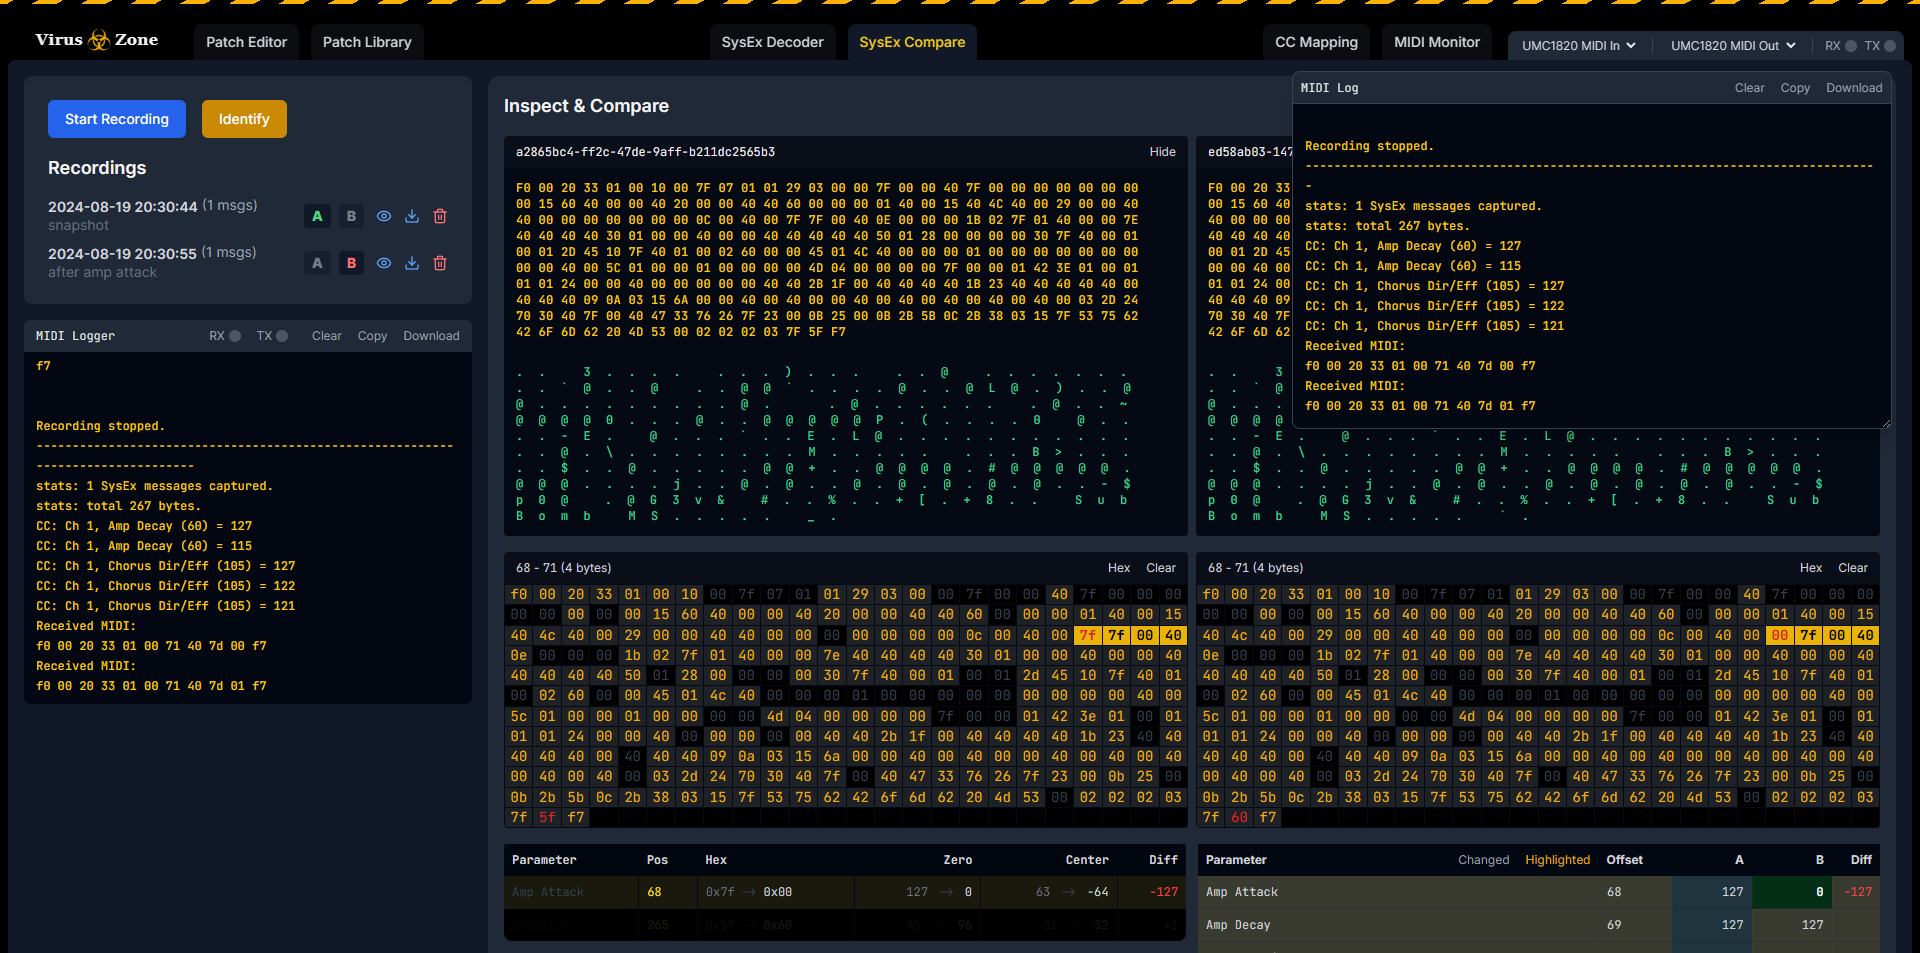Switch to the SysEx Decoder tab
Image resolution: width=1920 pixels, height=953 pixels.
click(772, 42)
